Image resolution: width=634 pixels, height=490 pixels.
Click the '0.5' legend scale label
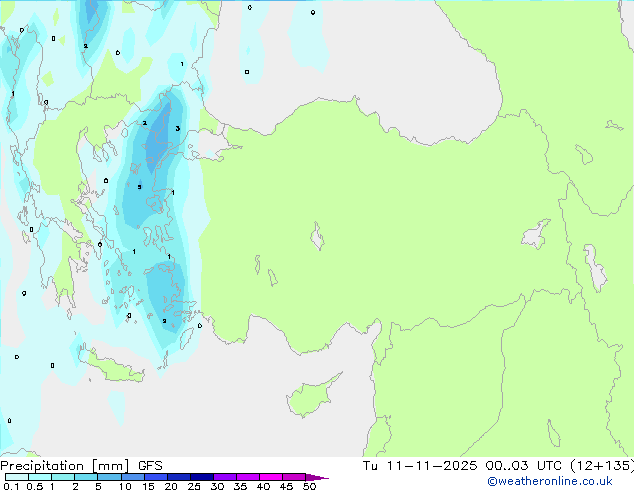34,486
